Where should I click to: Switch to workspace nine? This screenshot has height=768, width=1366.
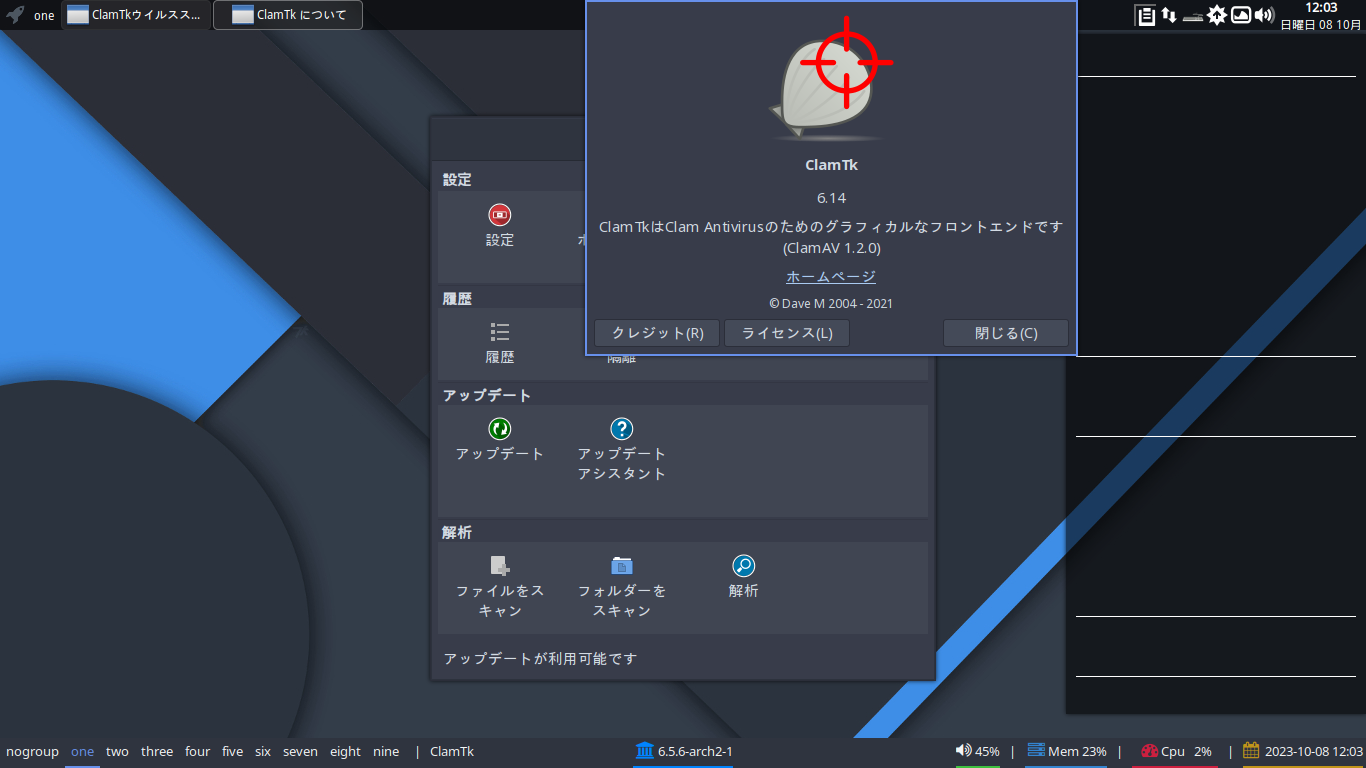(x=386, y=752)
